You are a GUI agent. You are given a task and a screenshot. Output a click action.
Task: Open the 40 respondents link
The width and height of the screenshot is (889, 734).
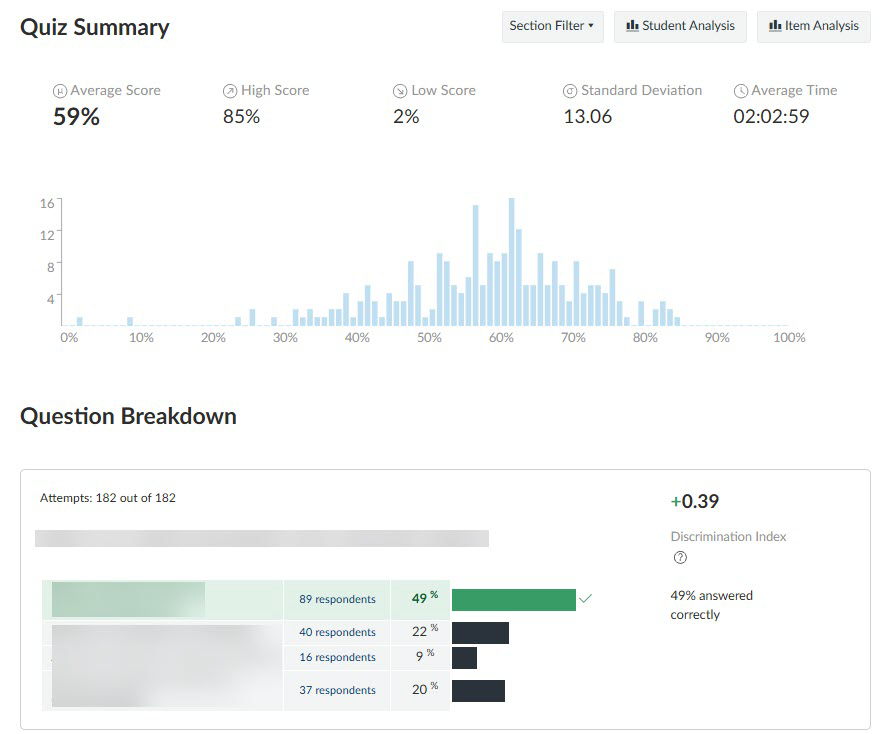(337, 632)
